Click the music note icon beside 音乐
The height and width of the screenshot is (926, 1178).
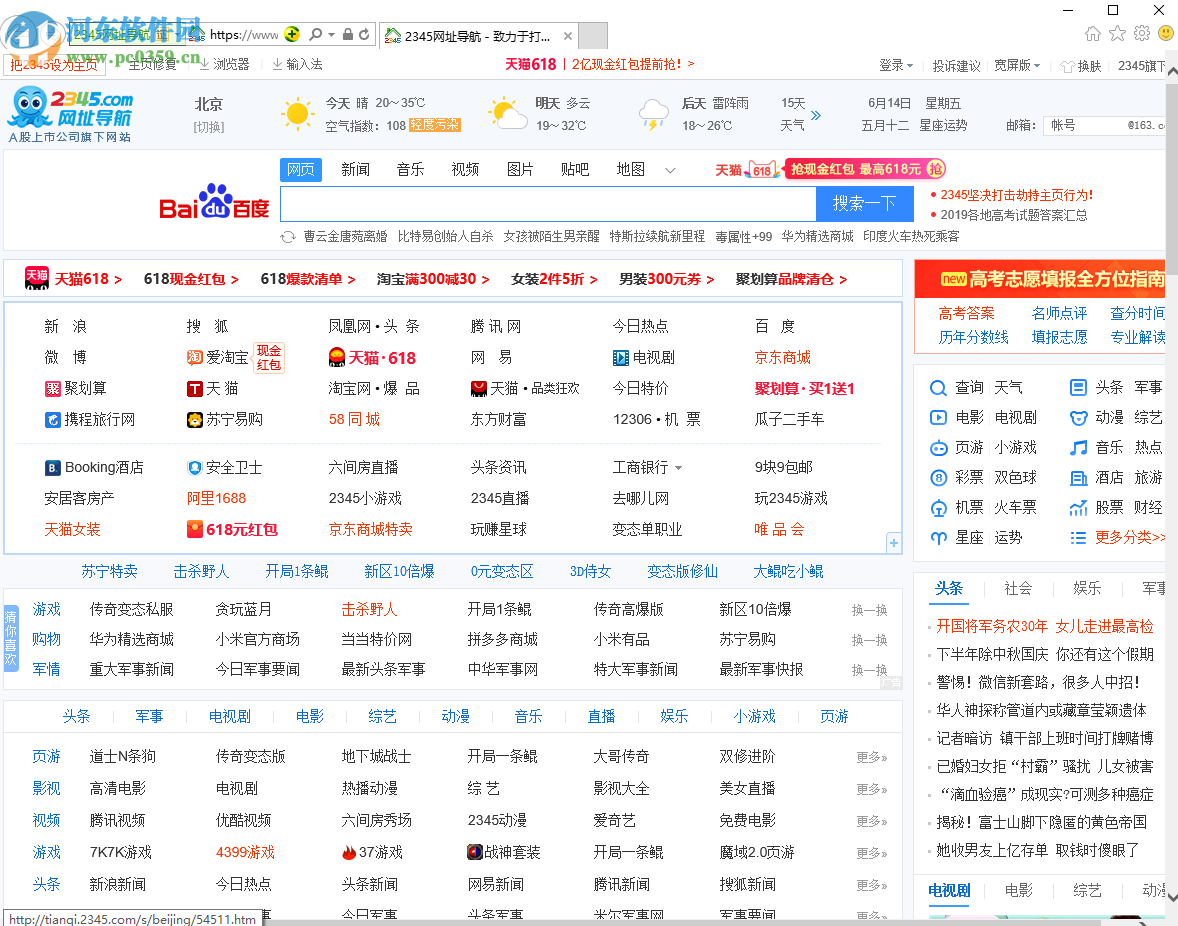point(1078,447)
